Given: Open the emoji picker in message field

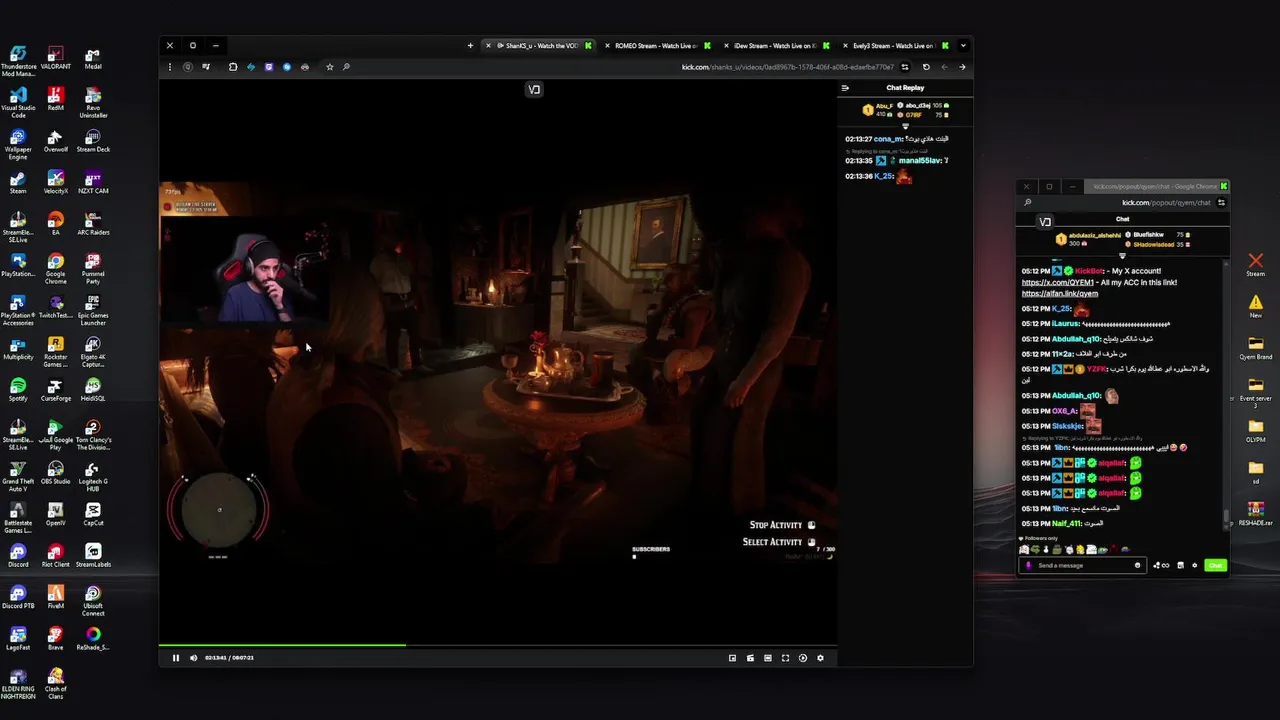Looking at the screenshot, I should tap(1137, 565).
